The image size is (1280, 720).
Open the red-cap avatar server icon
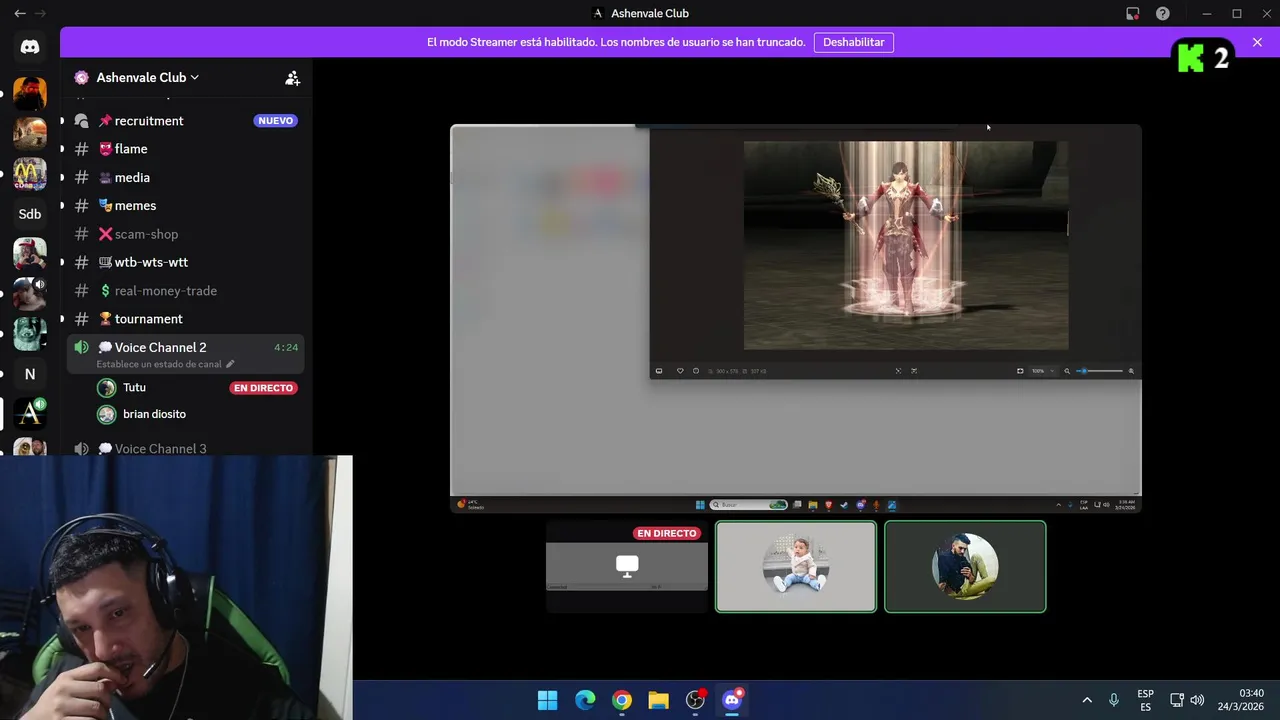click(x=30, y=254)
